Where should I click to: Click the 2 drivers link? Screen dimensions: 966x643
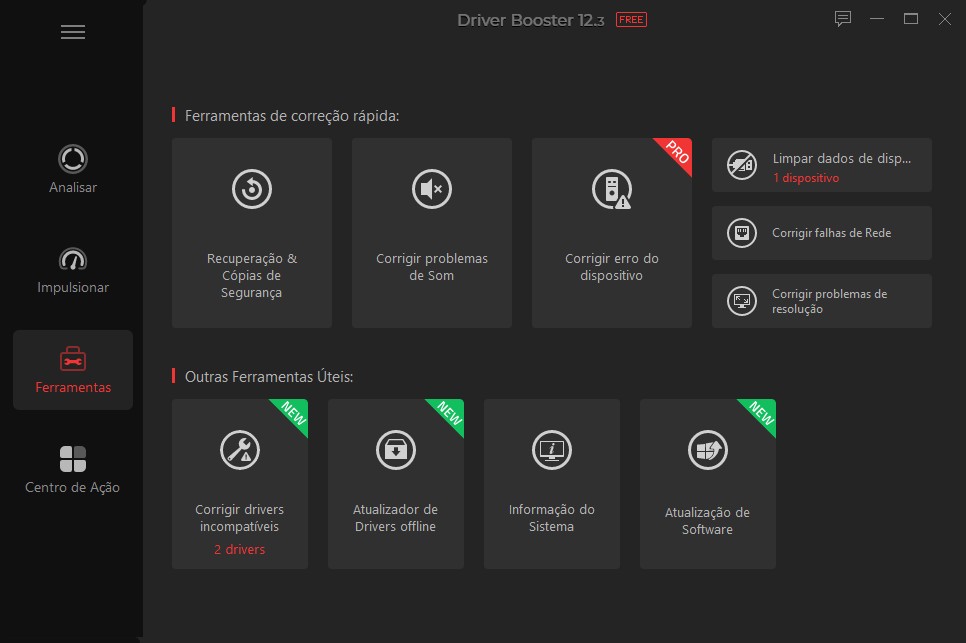pyautogui.click(x=239, y=549)
